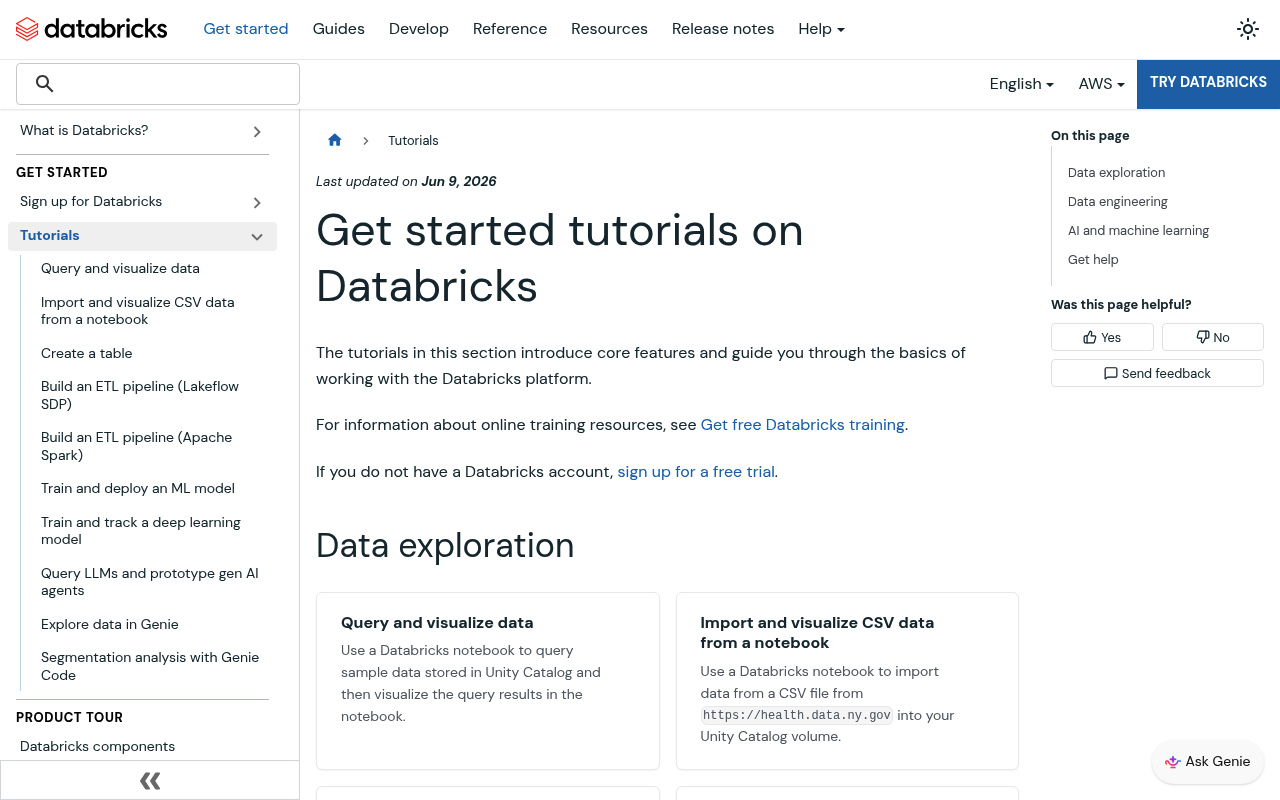The width and height of the screenshot is (1280, 800).
Task: Select Databricks components sidebar item
Action: (x=97, y=747)
